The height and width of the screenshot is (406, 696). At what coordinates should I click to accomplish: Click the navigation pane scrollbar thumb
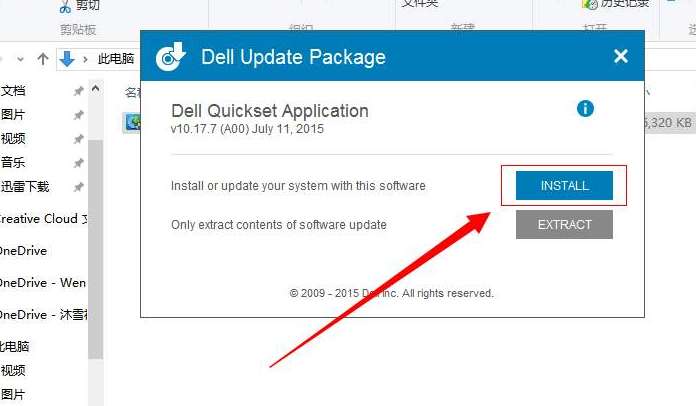[x=95, y=249]
